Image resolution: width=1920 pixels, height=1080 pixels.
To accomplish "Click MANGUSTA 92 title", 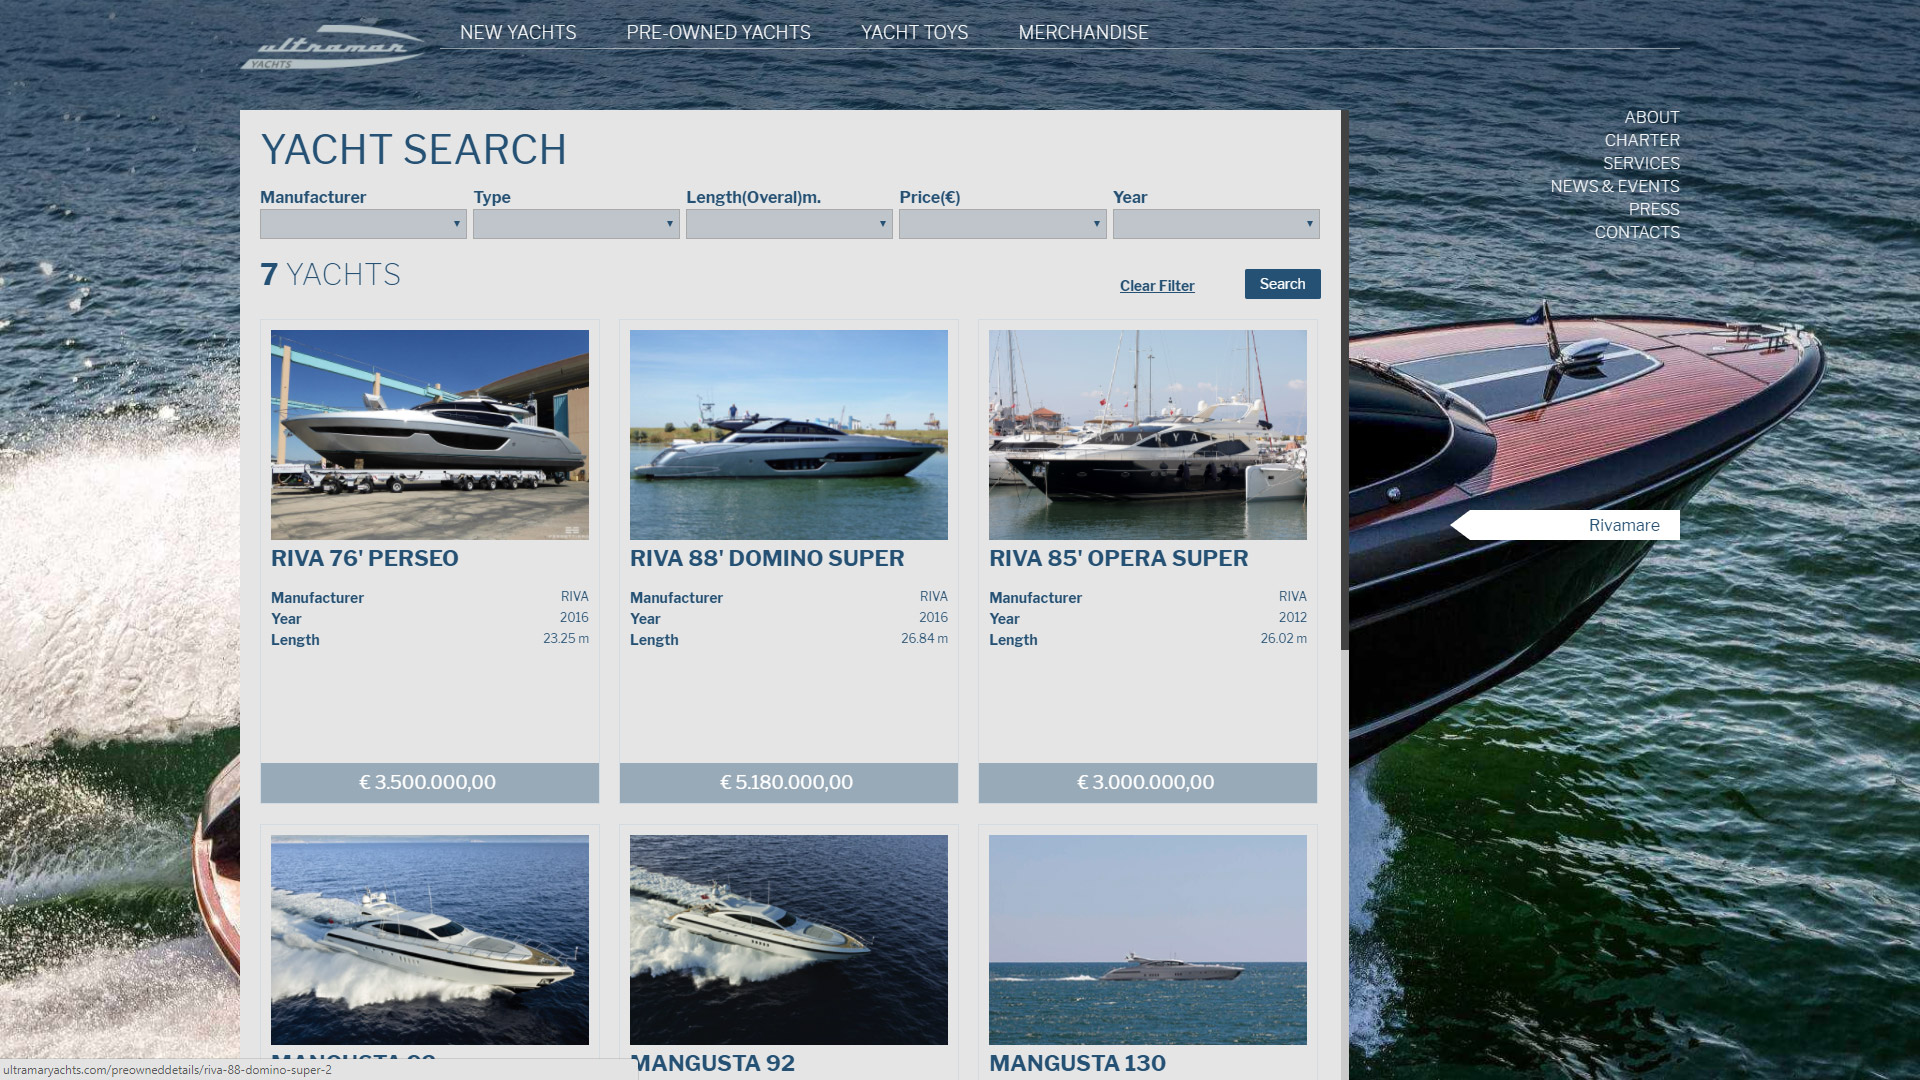I will 713,1063.
